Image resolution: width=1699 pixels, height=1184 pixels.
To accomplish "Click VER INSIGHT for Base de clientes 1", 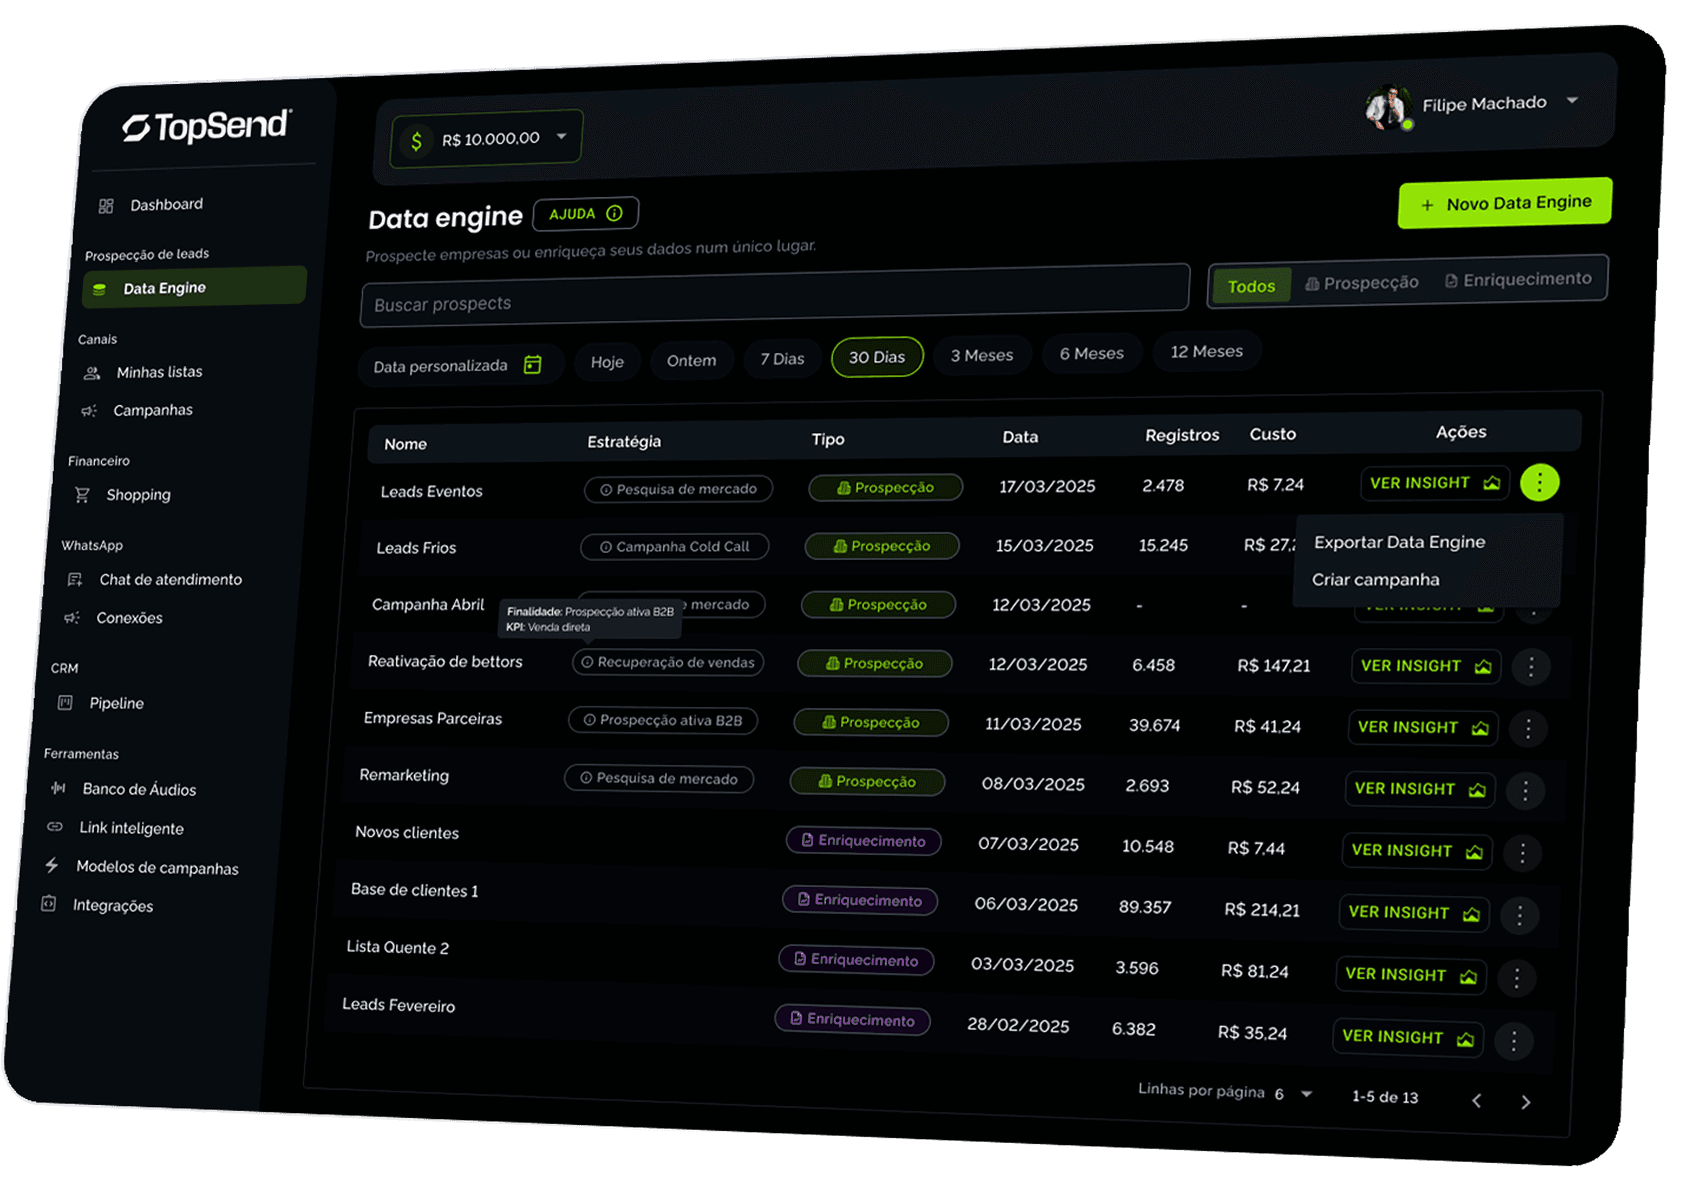I will click(1414, 913).
